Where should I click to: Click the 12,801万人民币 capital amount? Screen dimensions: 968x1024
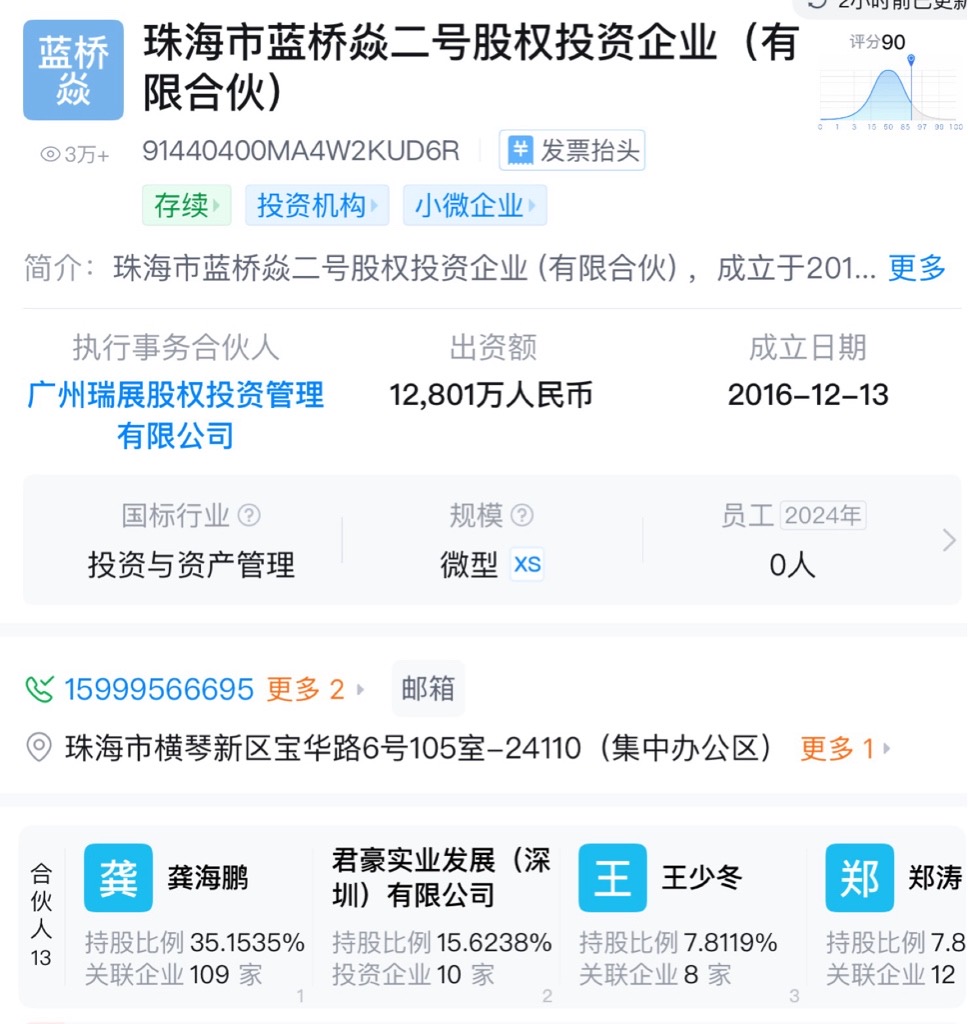click(491, 395)
